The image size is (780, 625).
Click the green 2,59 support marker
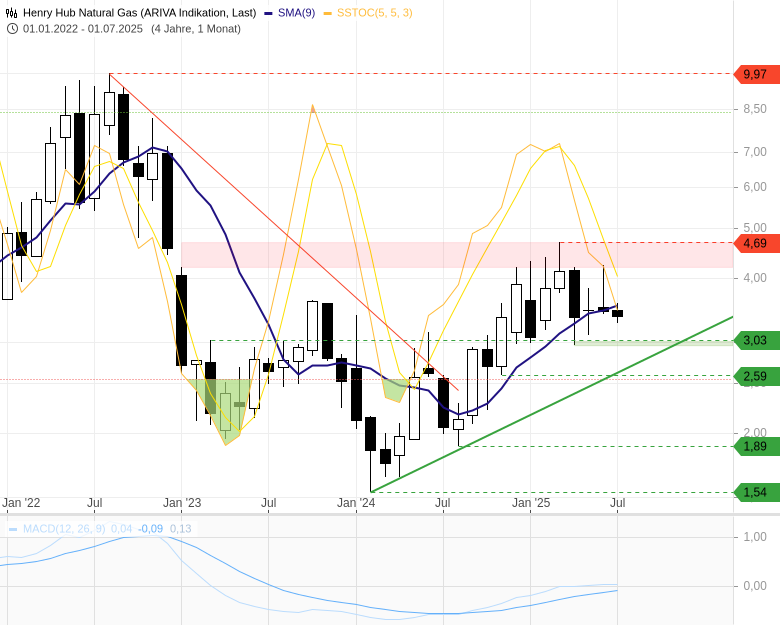pos(757,377)
